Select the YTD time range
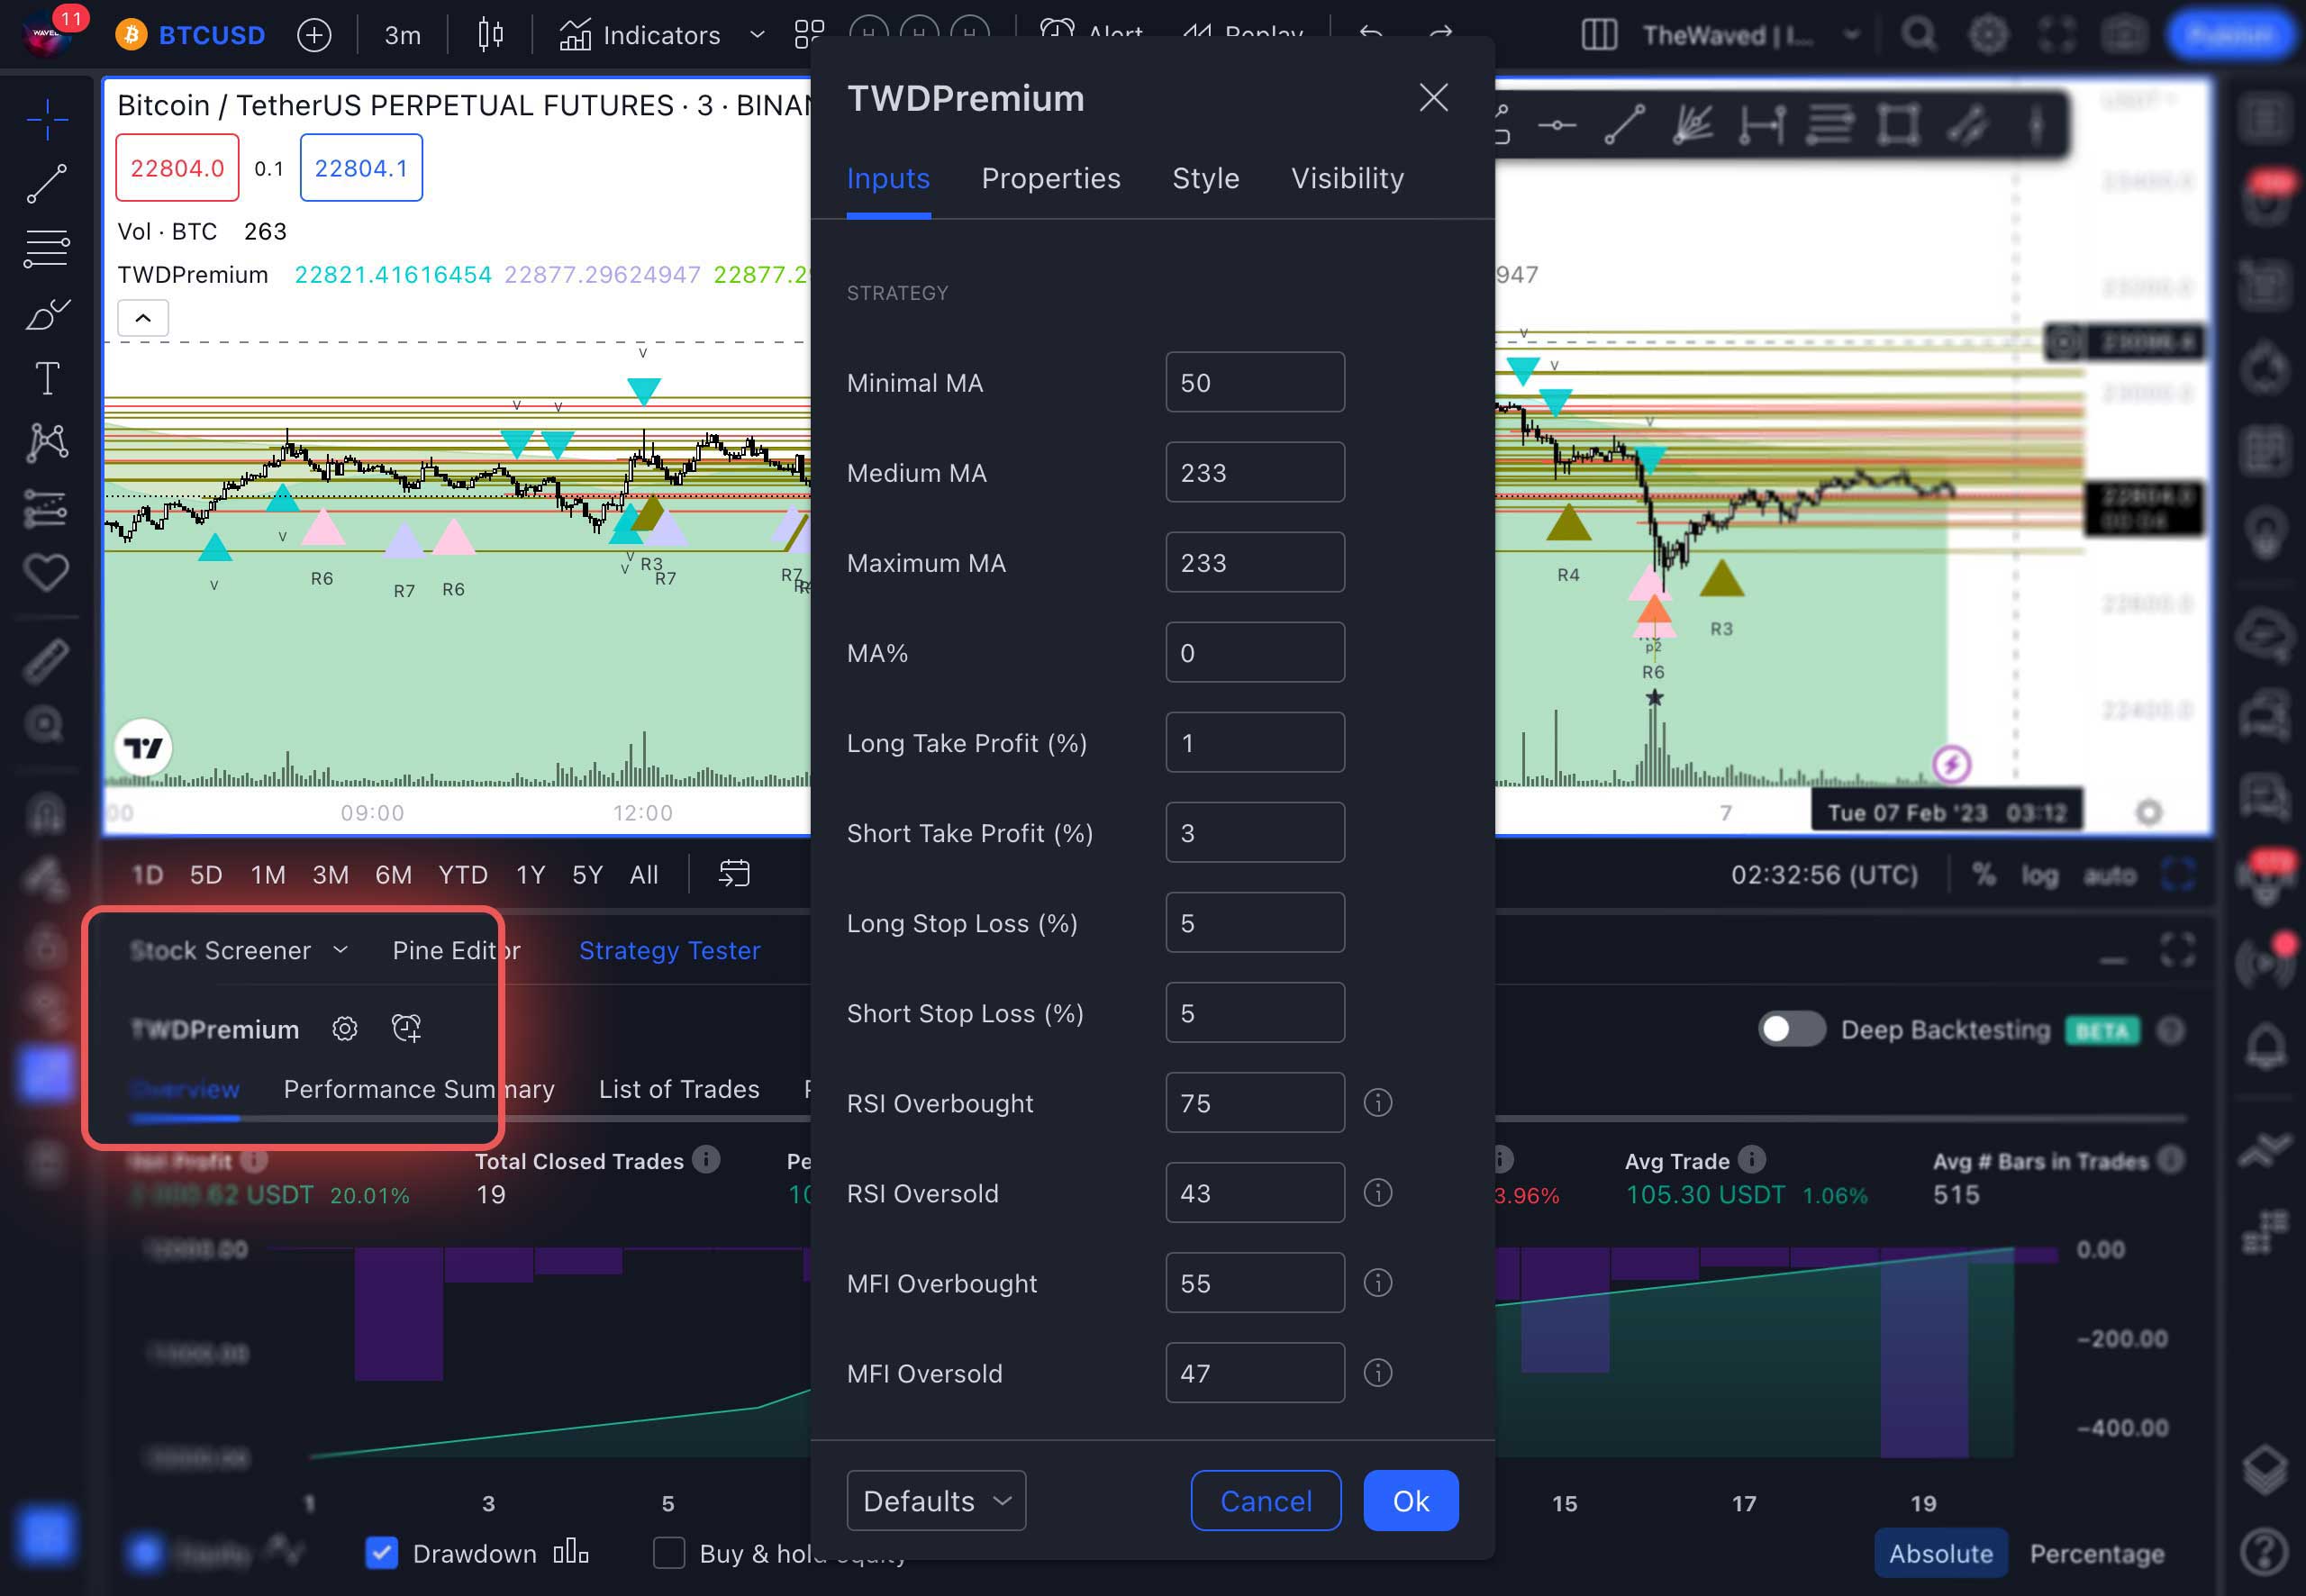 pyautogui.click(x=463, y=875)
